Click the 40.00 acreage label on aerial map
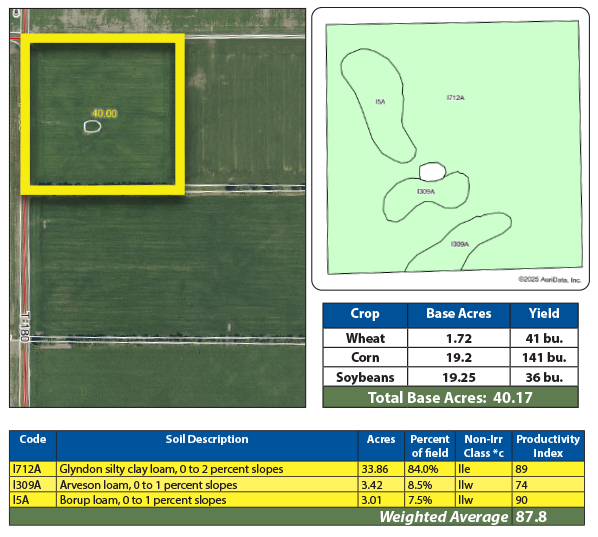Image resolution: width=598 pixels, height=537 pixels. pos(104,113)
